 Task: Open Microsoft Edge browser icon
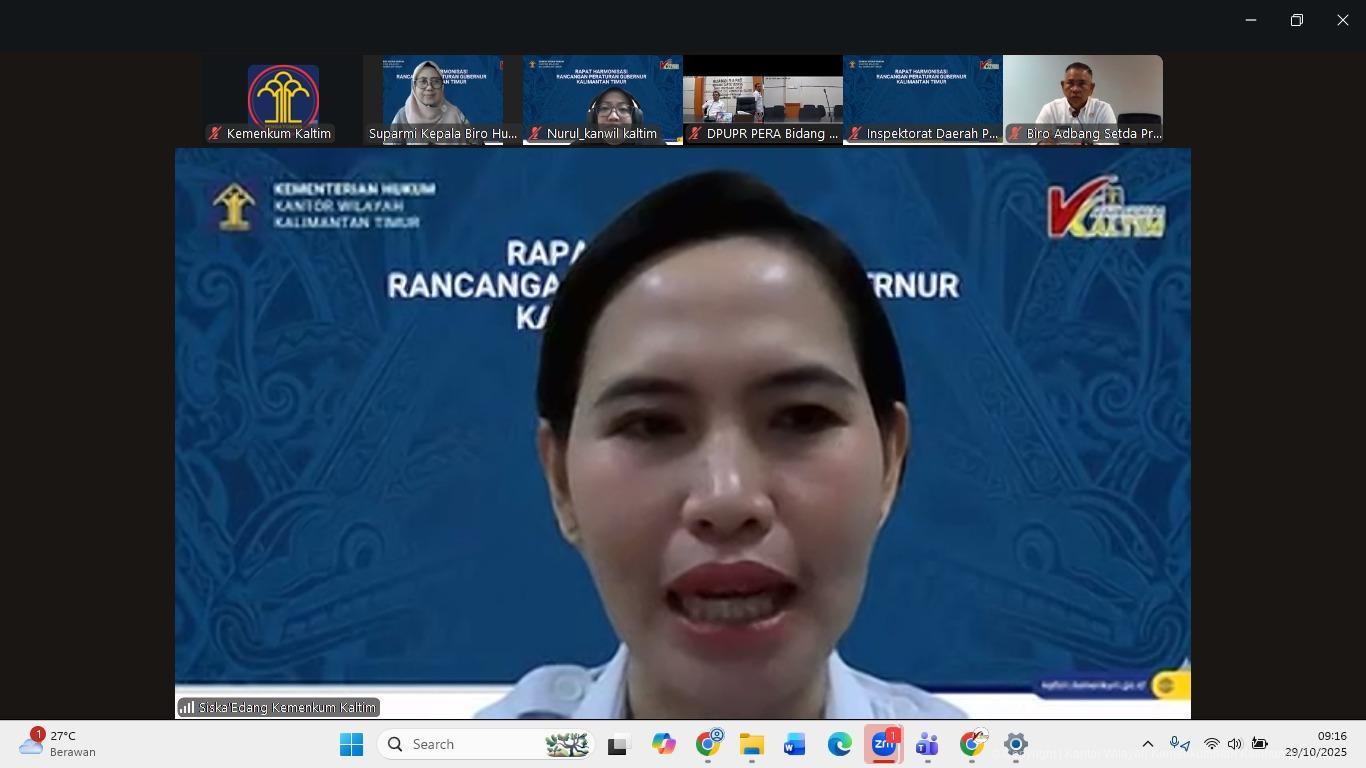pyautogui.click(x=839, y=744)
